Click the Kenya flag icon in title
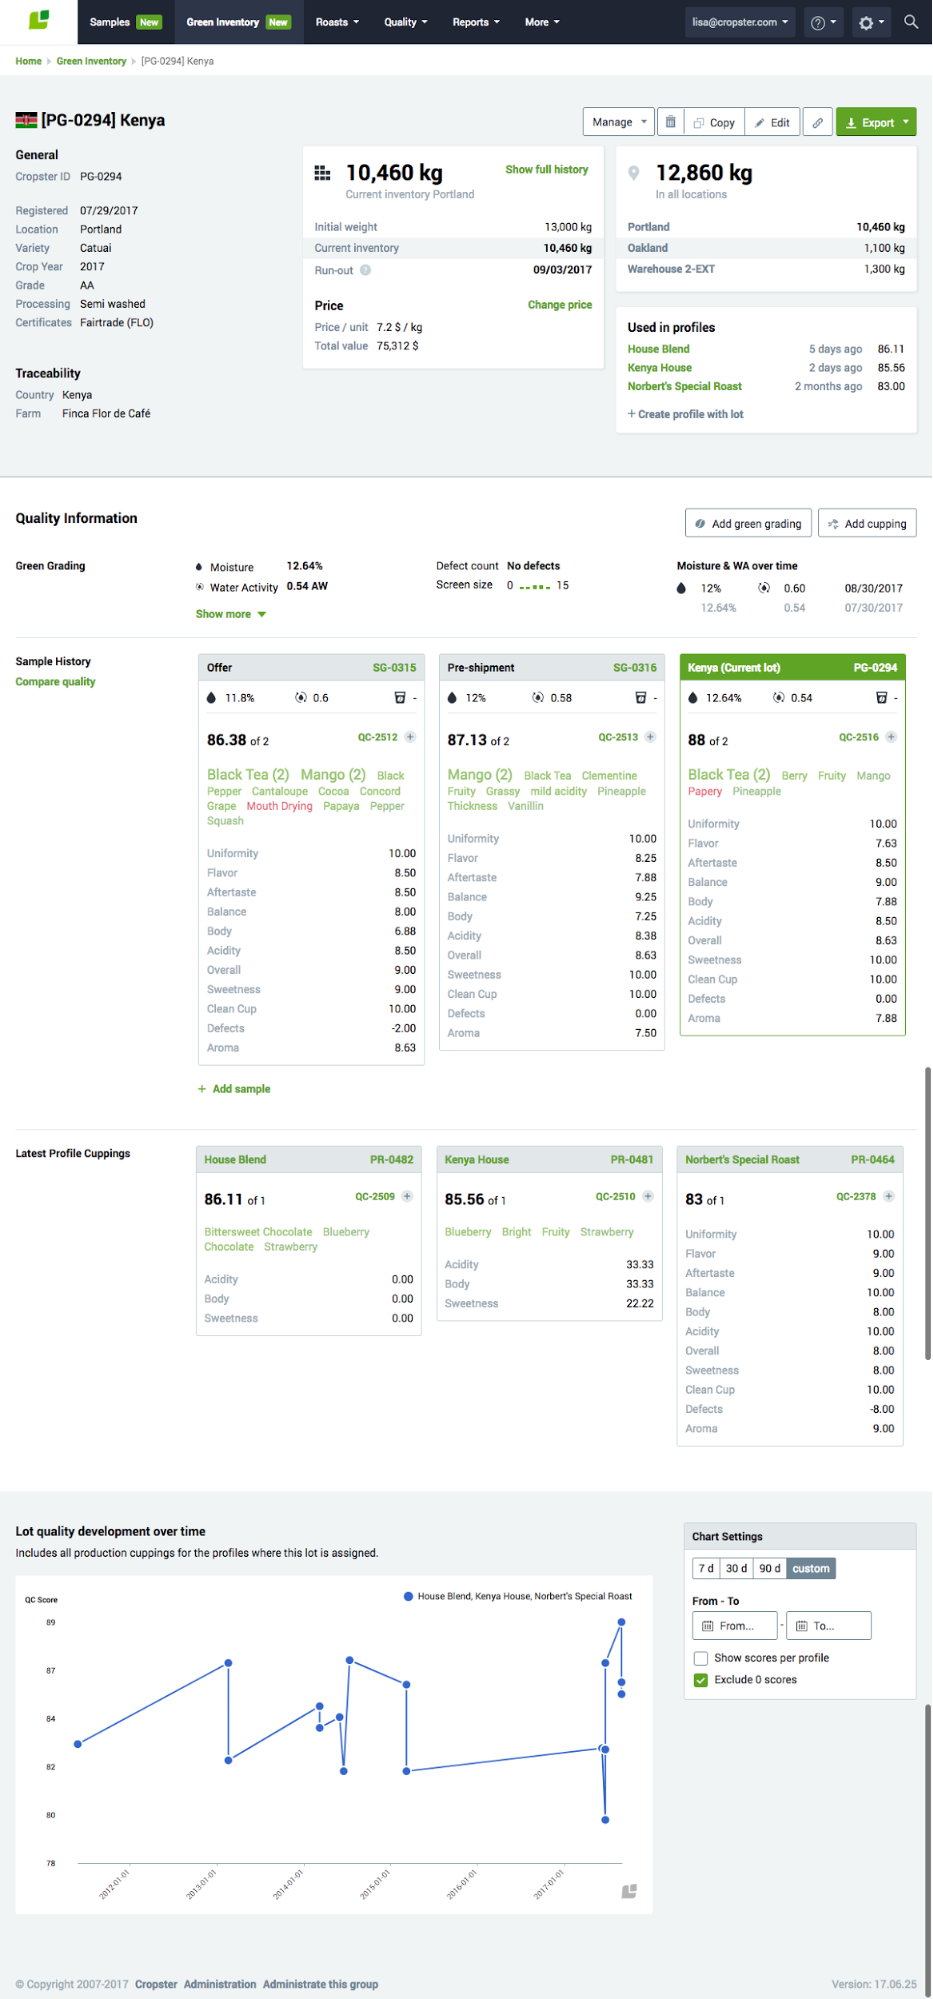 tap(26, 120)
